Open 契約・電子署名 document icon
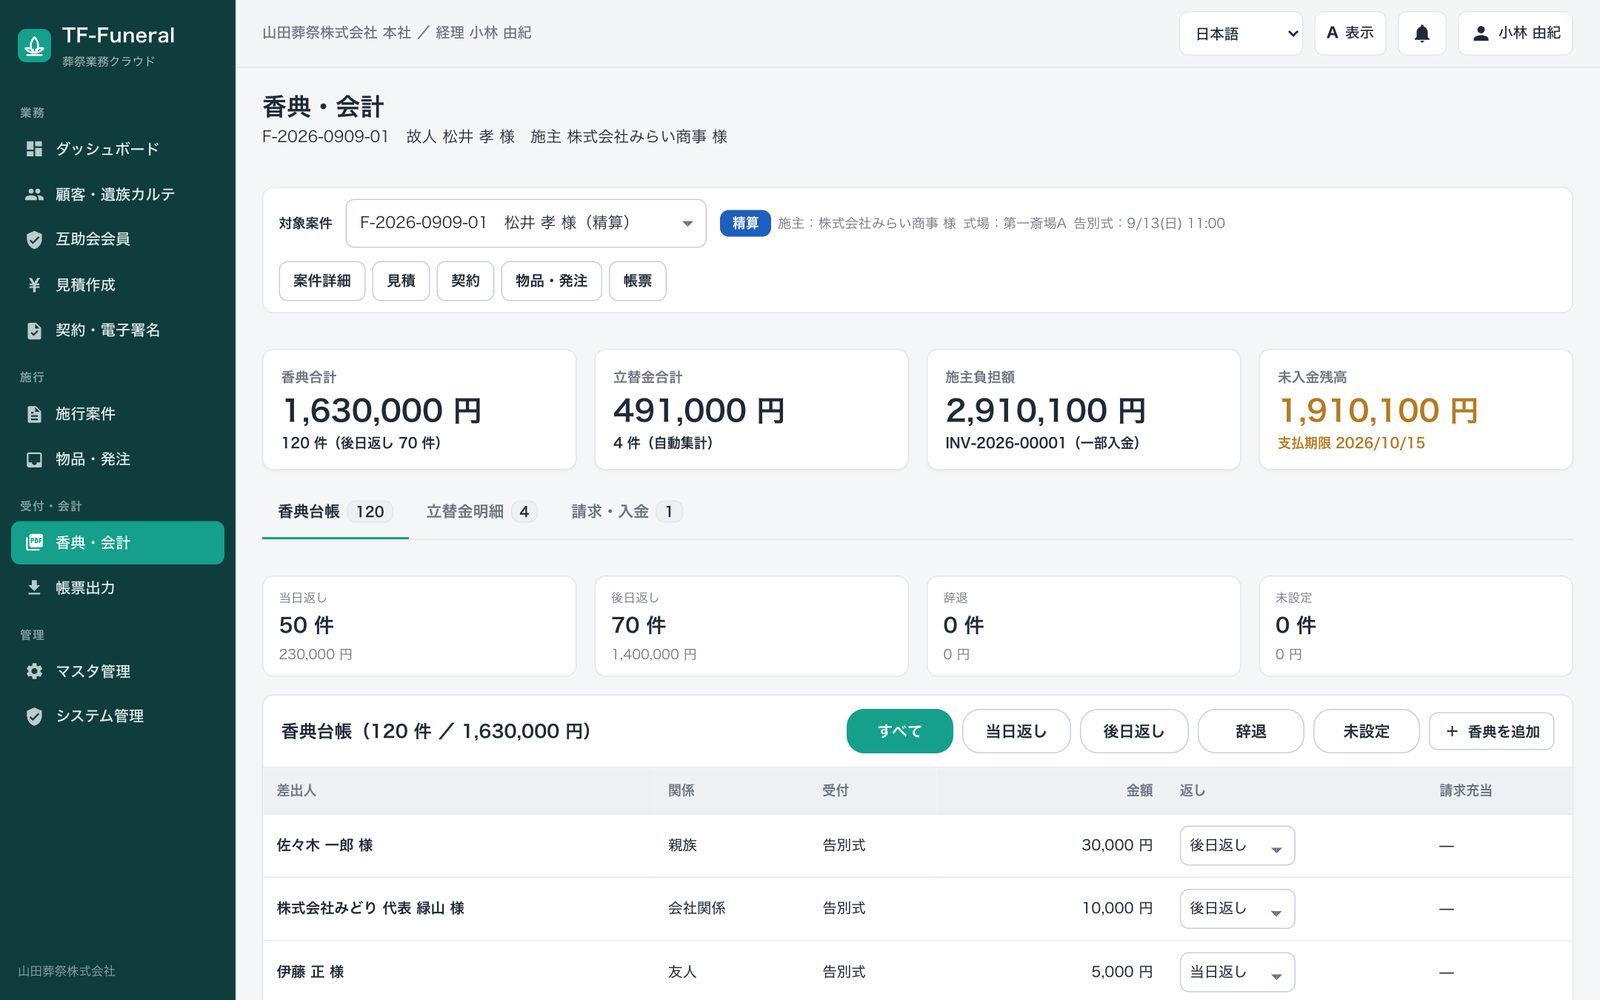Viewport: 1600px width, 1000px height. [34, 330]
